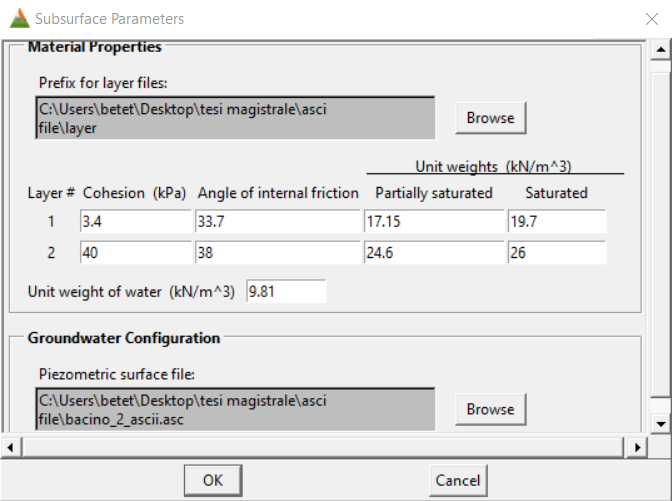The image size is (672, 501).
Task: Edit the unit weight of water field
Action: click(x=286, y=292)
